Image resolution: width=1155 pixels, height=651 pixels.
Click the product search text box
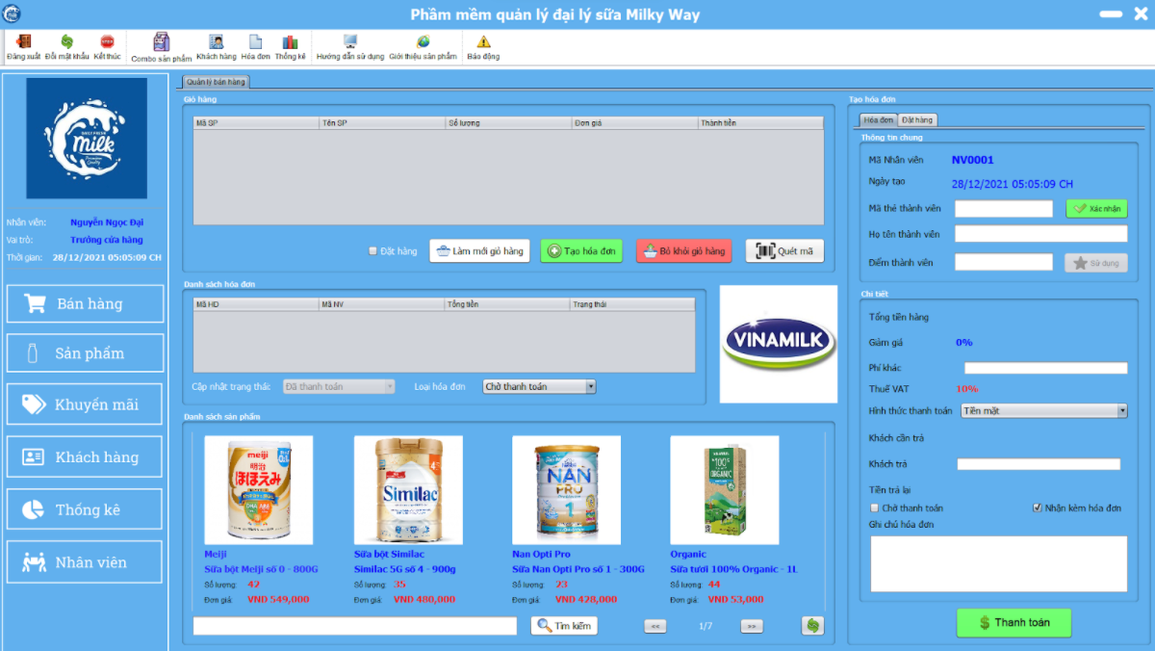coord(355,626)
